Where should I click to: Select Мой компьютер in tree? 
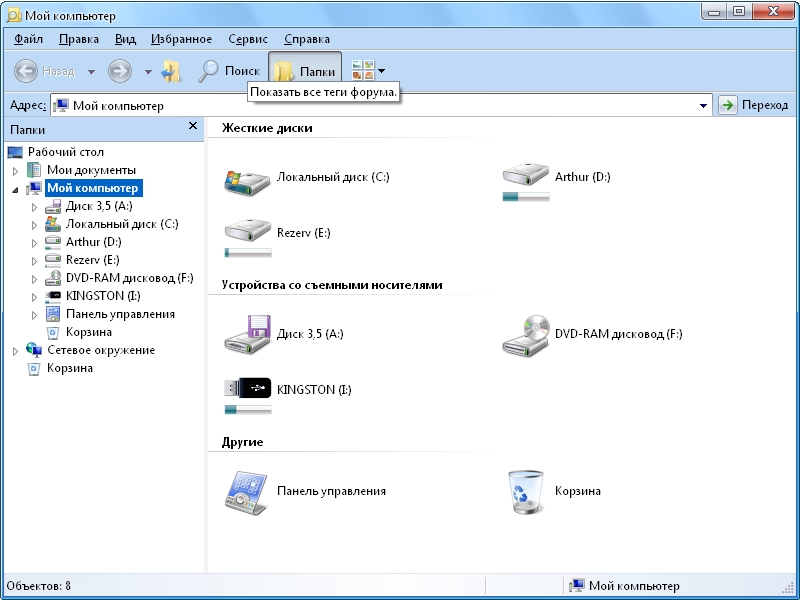[x=93, y=188]
